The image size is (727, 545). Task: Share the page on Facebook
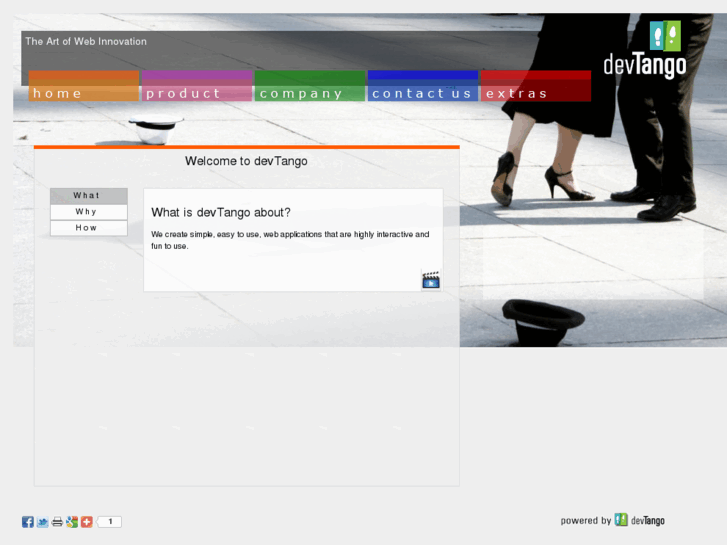[x=28, y=522]
